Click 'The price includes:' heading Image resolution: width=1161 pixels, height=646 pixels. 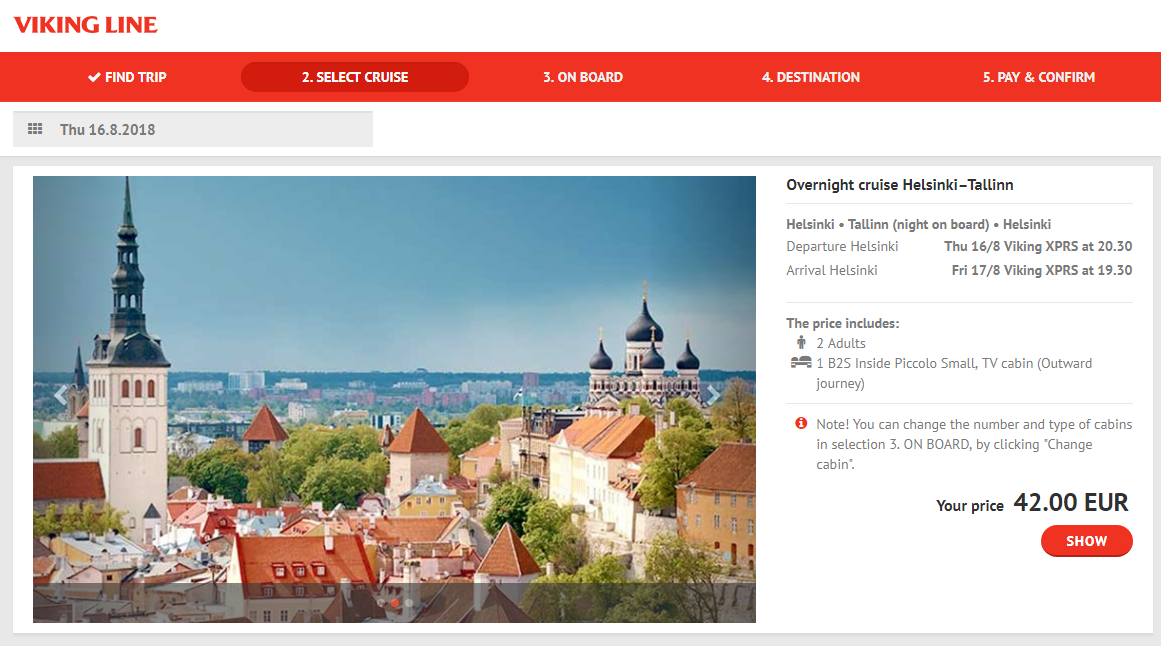[x=843, y=323]
